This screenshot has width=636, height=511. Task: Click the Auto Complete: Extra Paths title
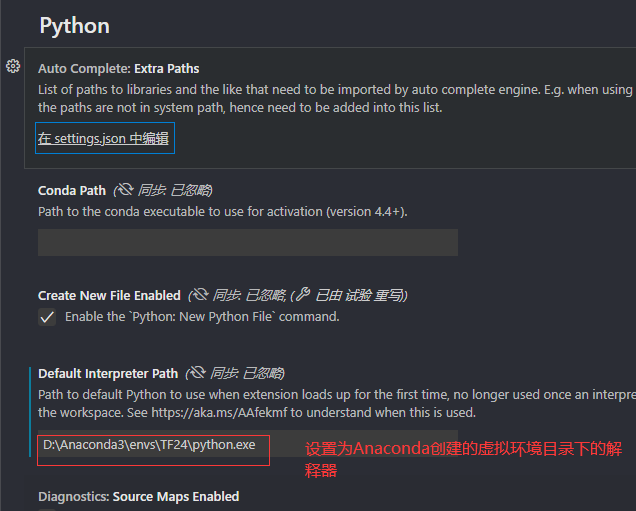point(118,69)
